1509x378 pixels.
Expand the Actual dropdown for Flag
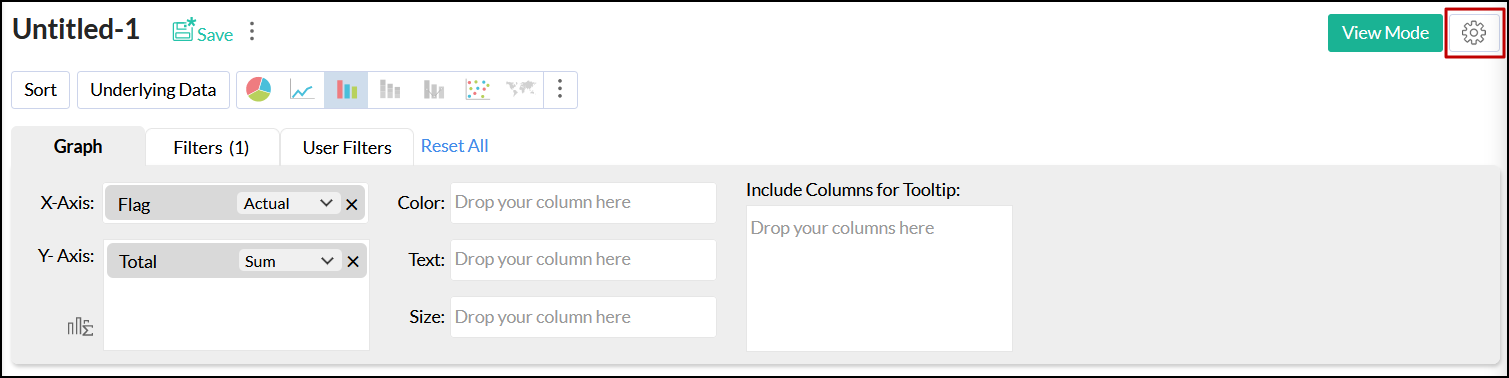coord(289,203)
